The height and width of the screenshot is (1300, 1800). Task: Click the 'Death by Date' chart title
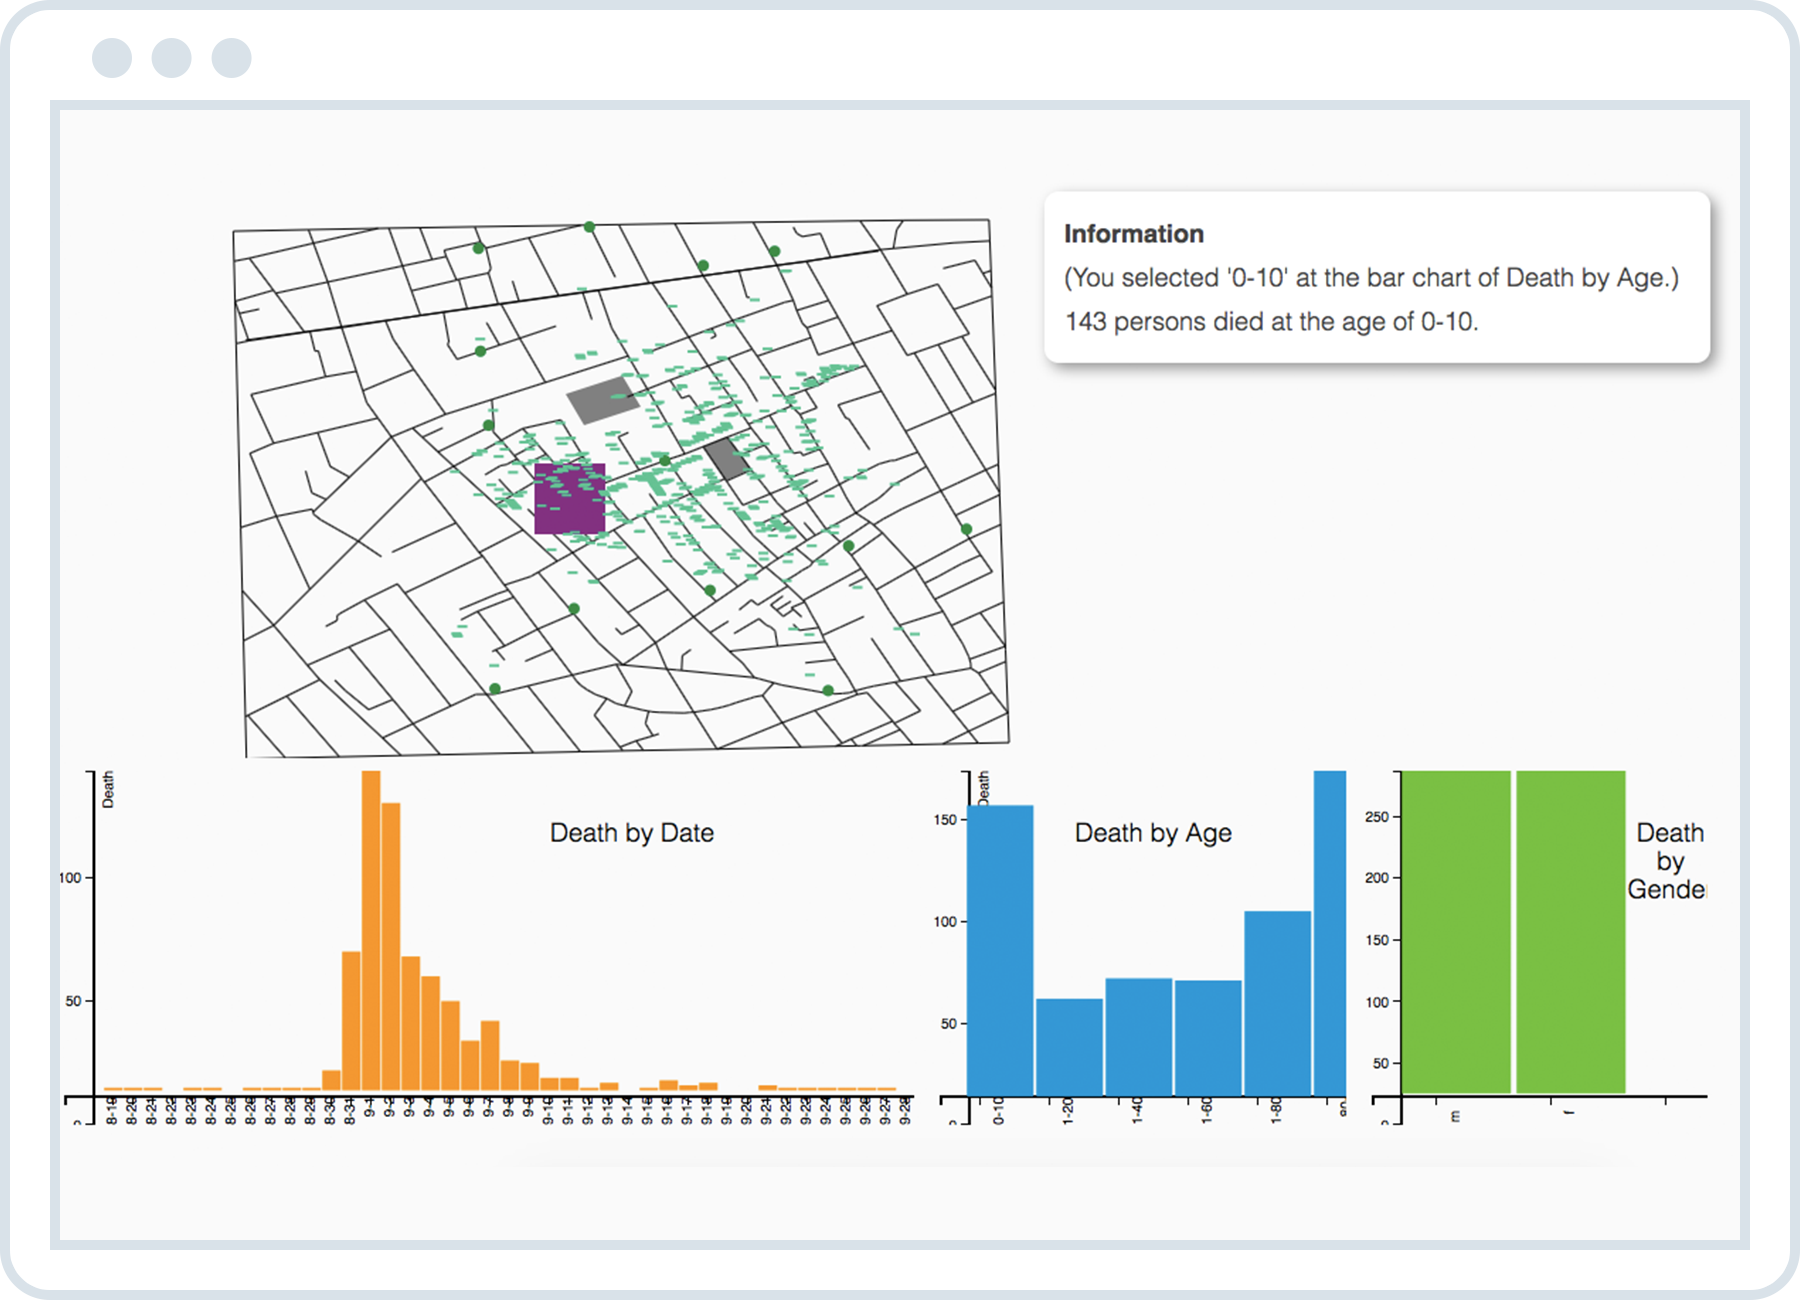632,833
